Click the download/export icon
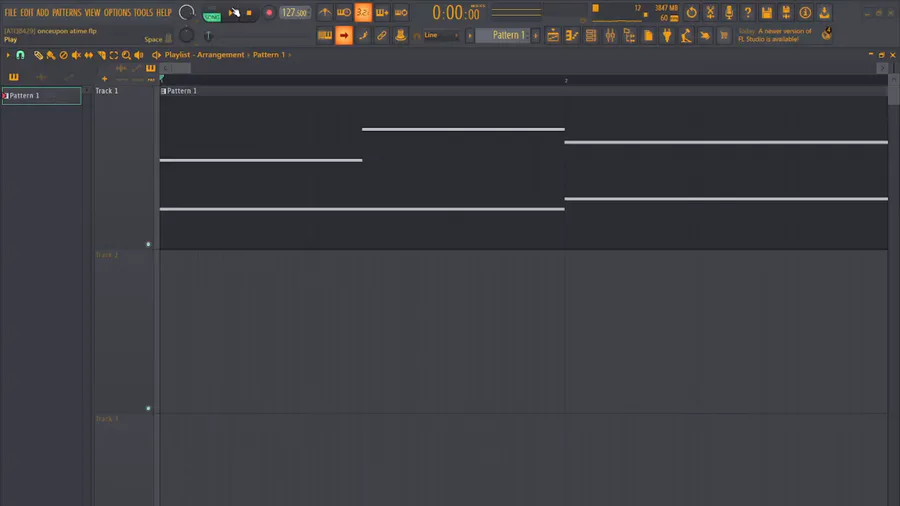The width and height of the screenshot is (900, 506). tap(824, 13)
